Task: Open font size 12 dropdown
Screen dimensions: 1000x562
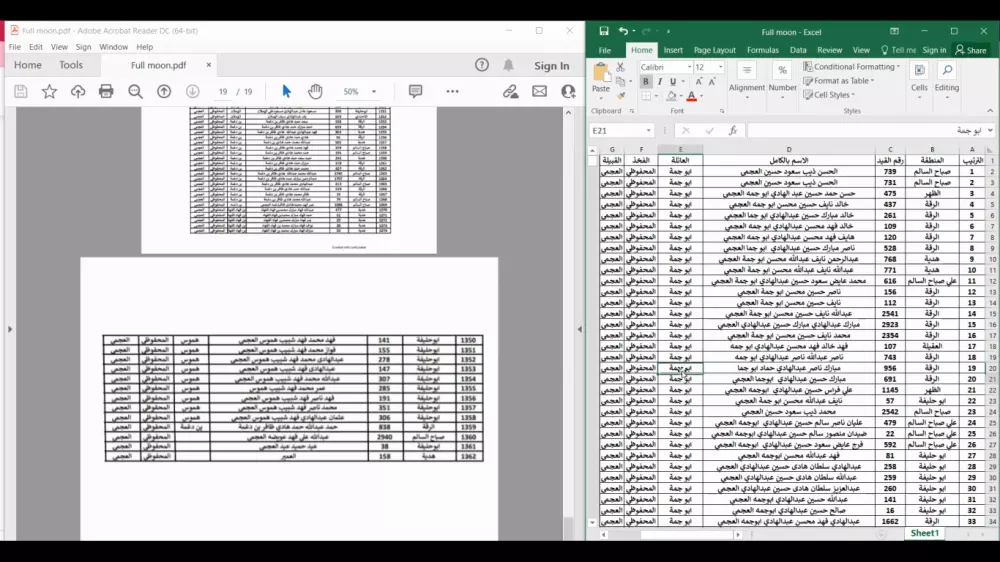Action: [x=721, y=67]
